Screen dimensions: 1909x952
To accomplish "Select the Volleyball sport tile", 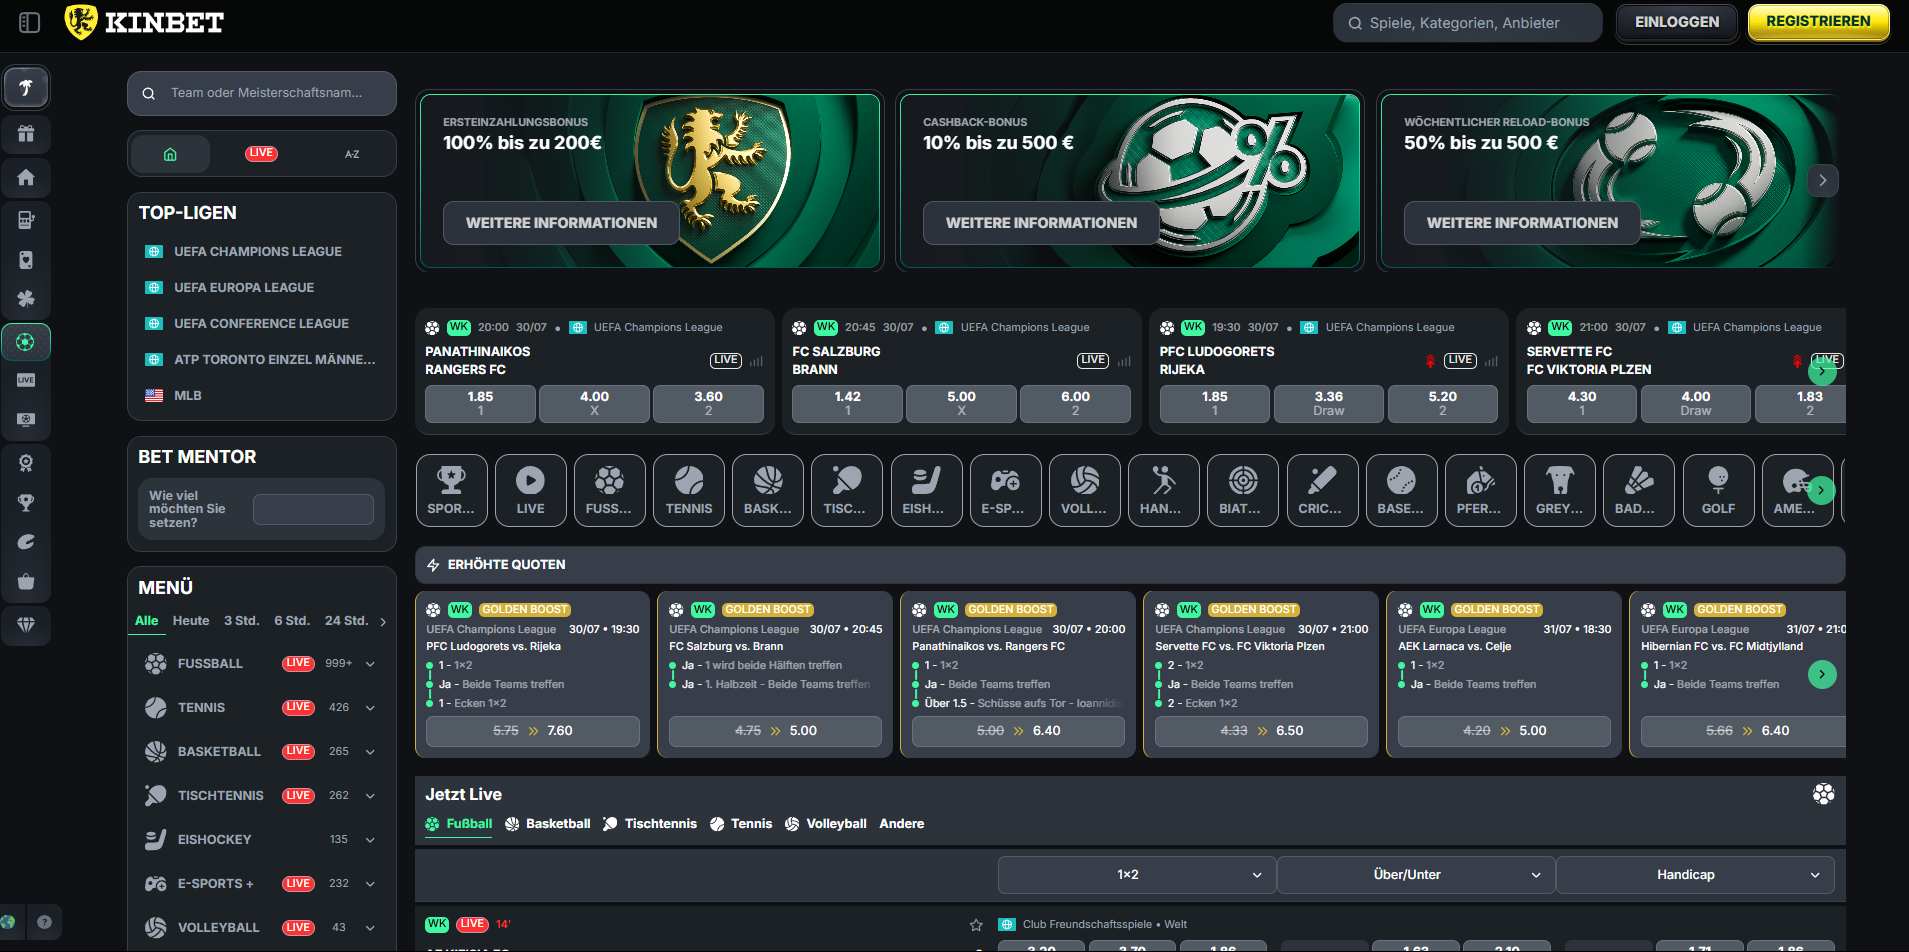I will coord(1084,490).
